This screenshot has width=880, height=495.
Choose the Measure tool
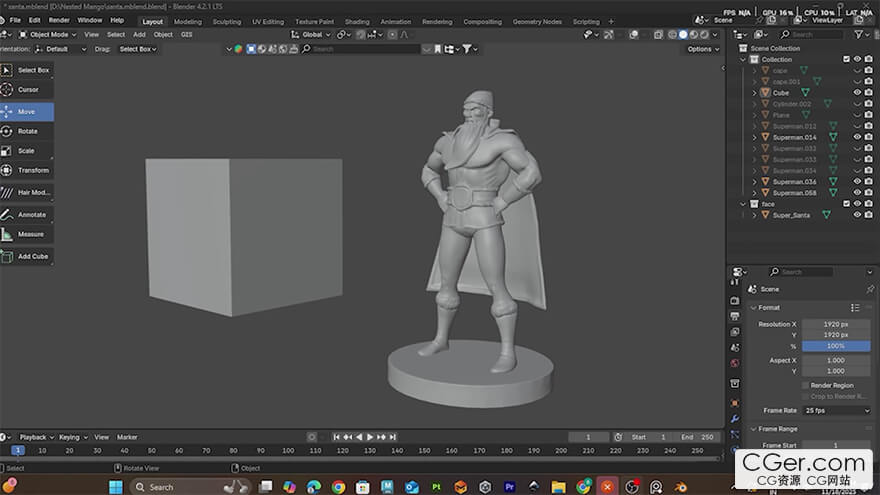pyautogui.click(x=29, y=234)
